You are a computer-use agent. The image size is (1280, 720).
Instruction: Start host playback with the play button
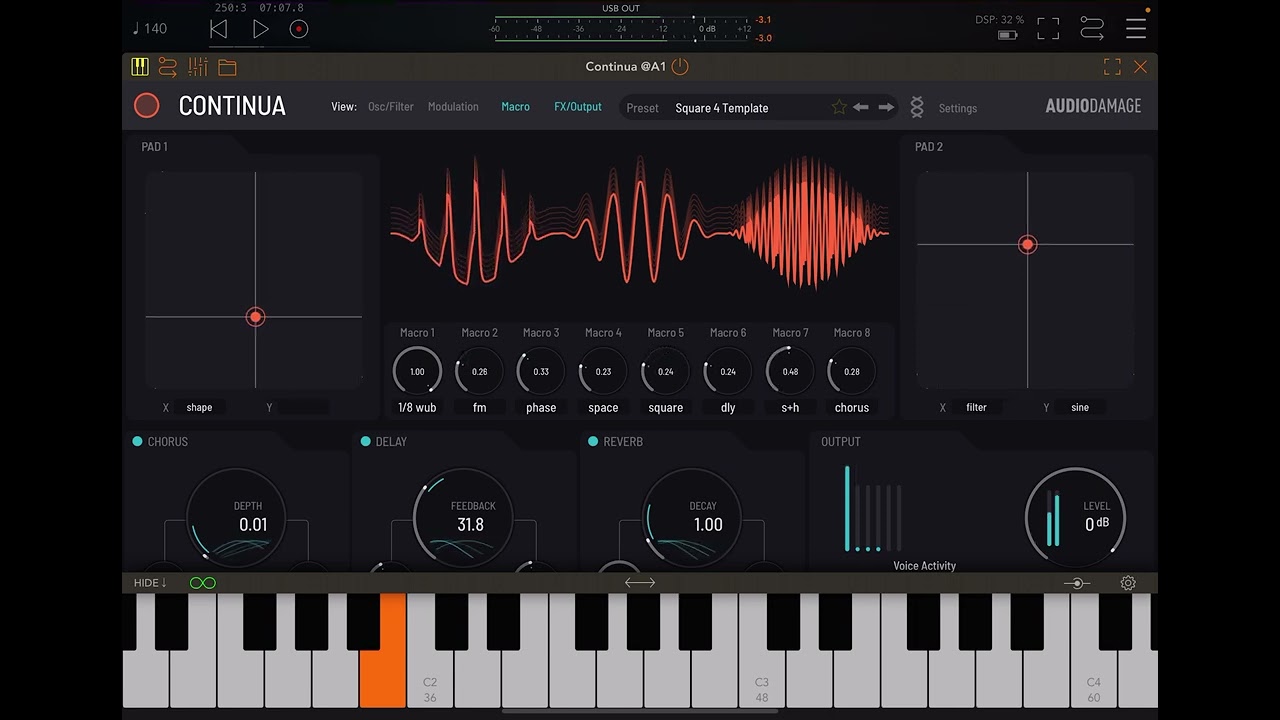260,29
